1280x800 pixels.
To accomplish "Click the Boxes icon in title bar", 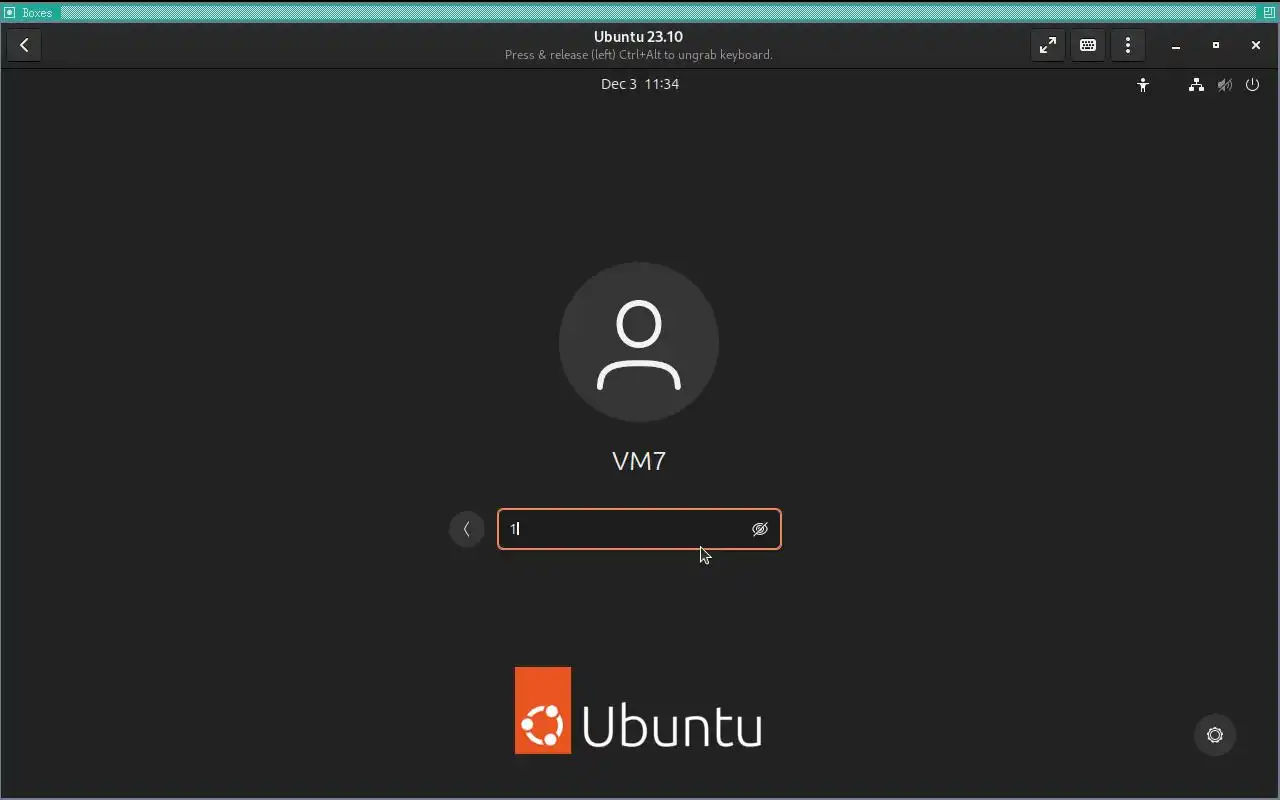I will (x=10, y=13).
